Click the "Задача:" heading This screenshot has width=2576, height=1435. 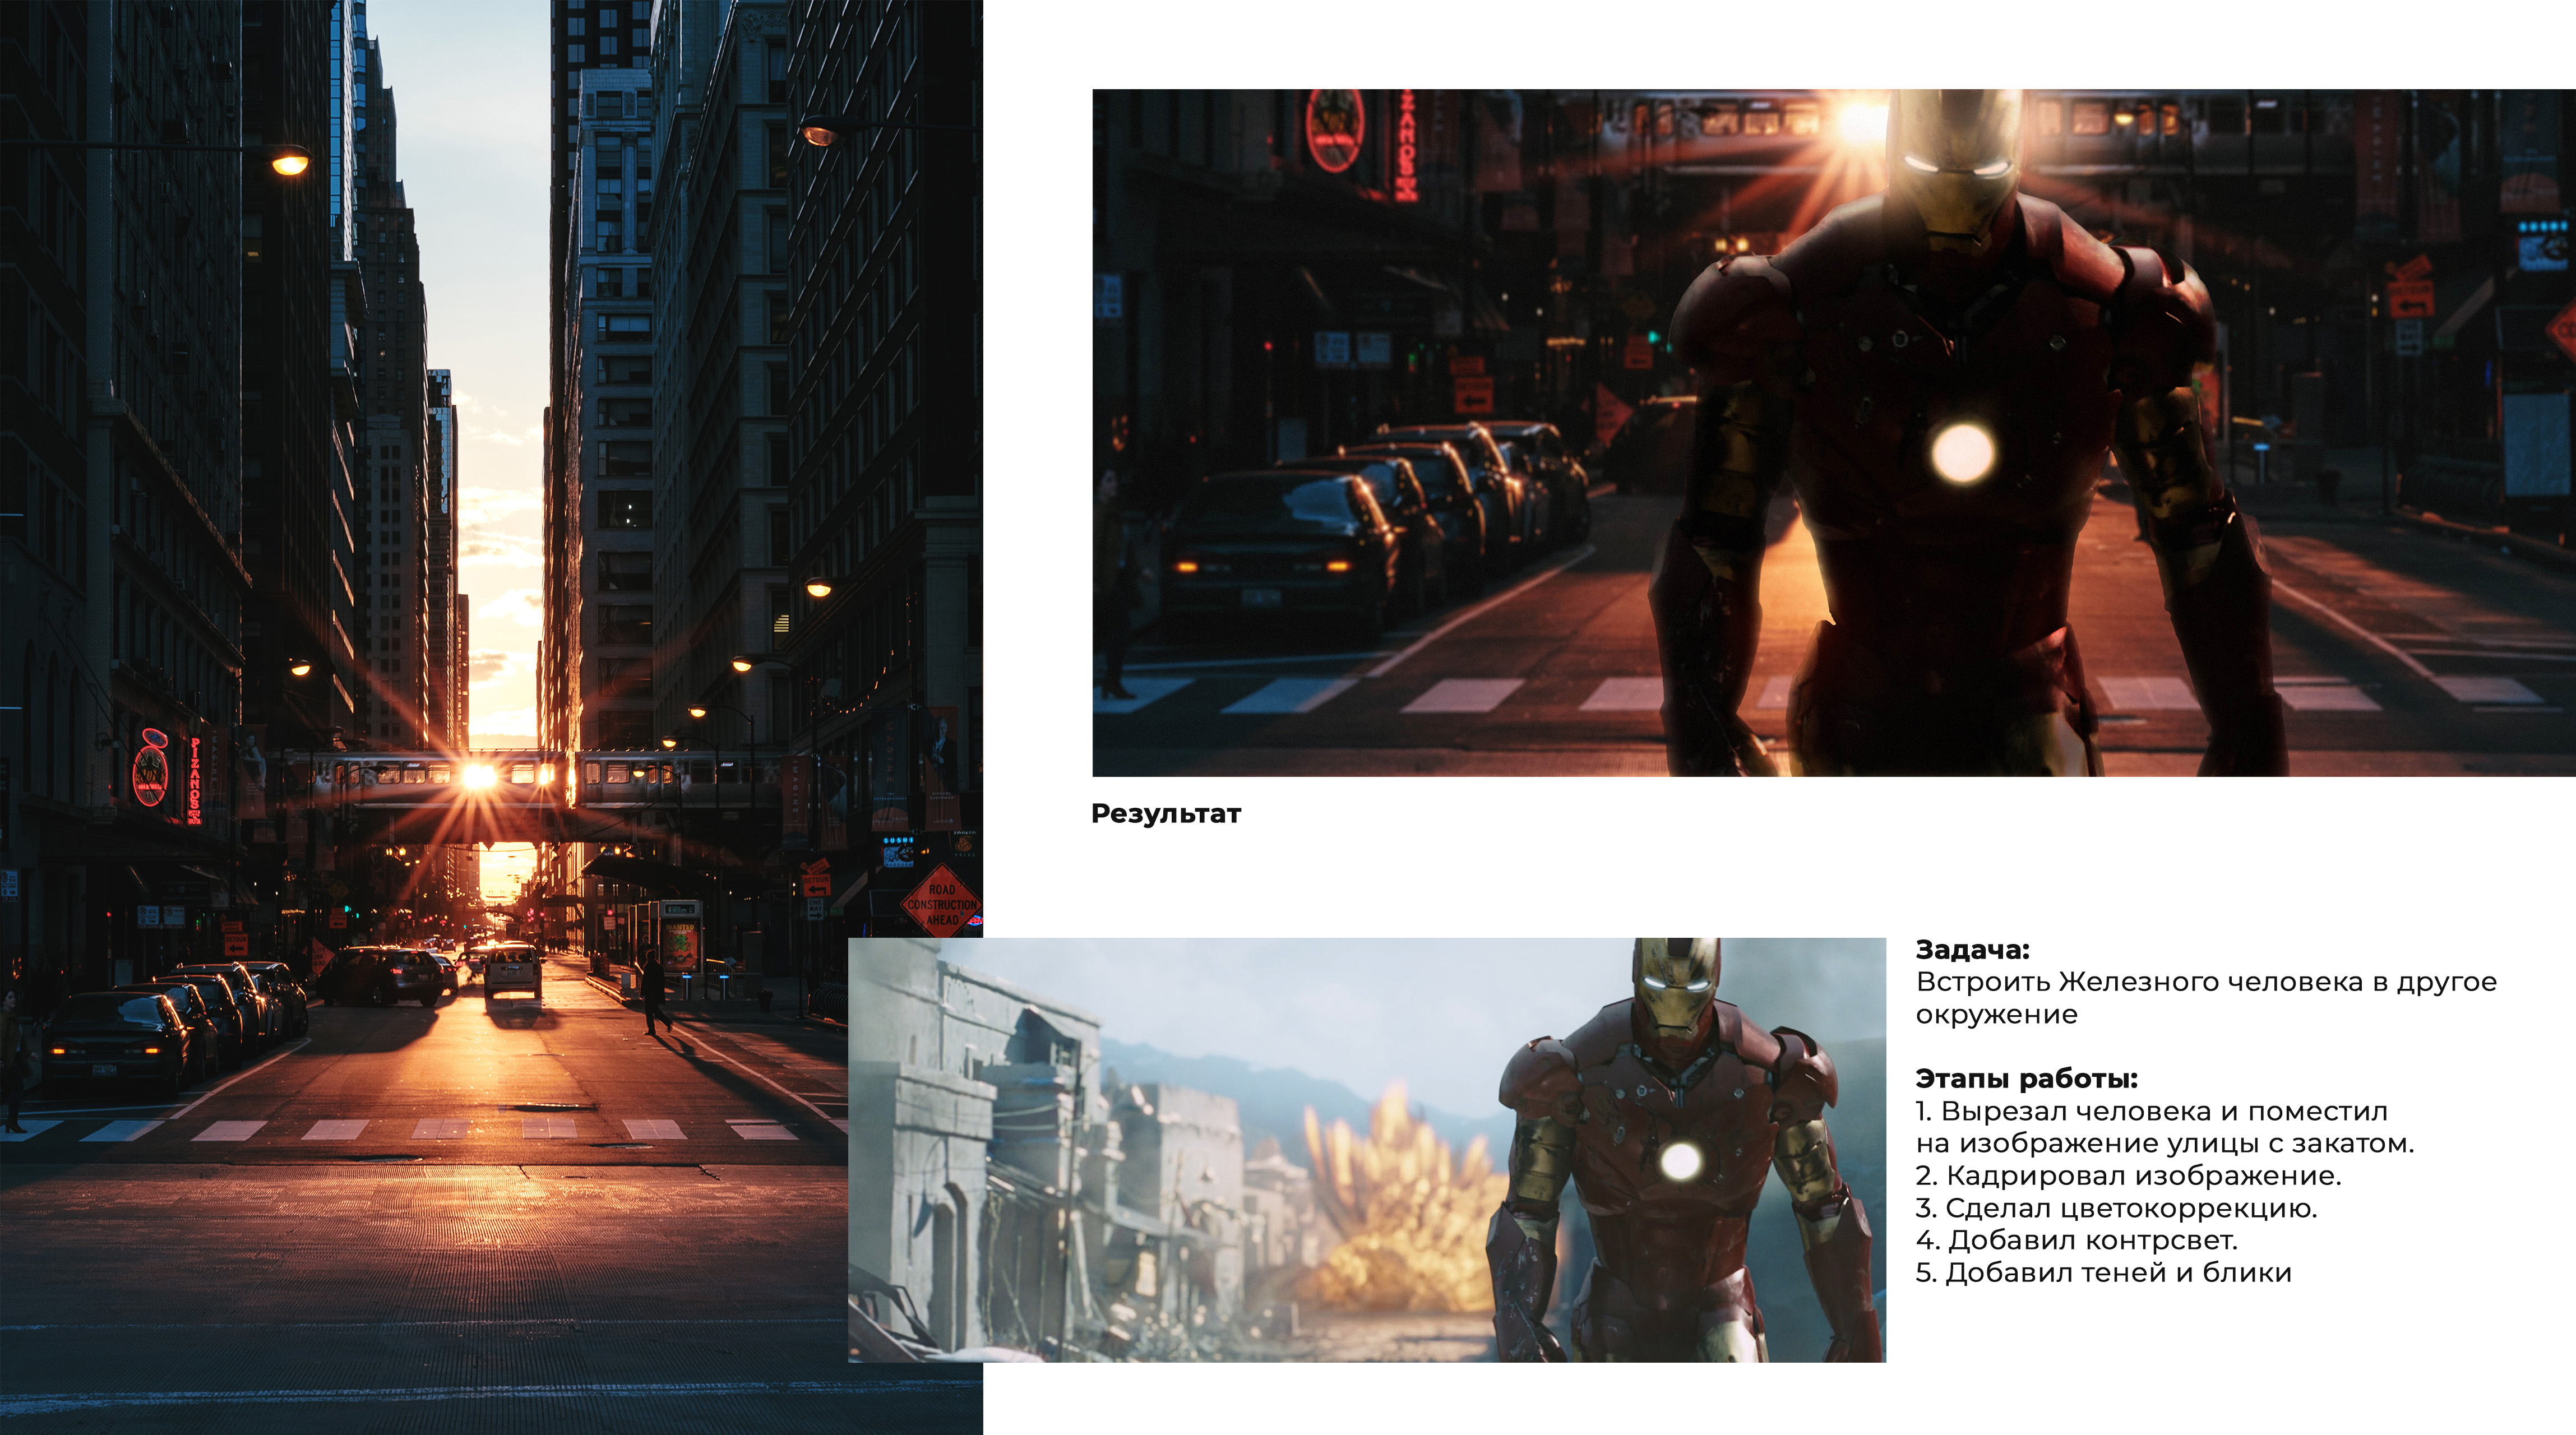[1972, 950]
